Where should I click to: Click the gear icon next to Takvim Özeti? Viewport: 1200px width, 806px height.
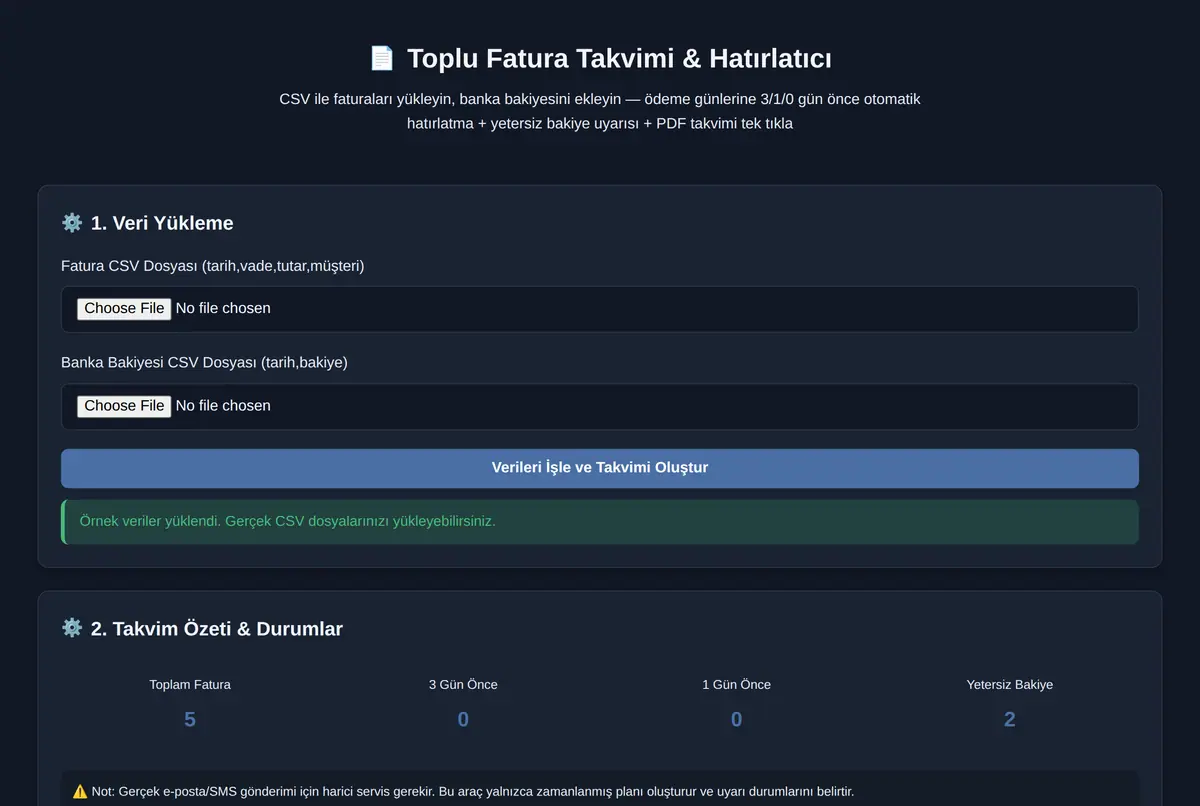(x=72, y=628)
